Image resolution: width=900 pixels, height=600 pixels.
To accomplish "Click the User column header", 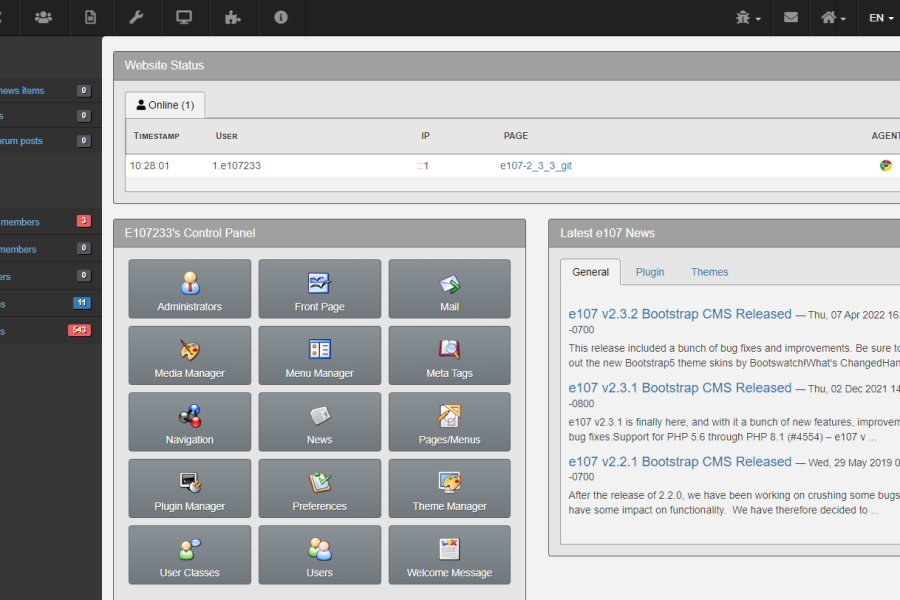I will pos(226,136).
